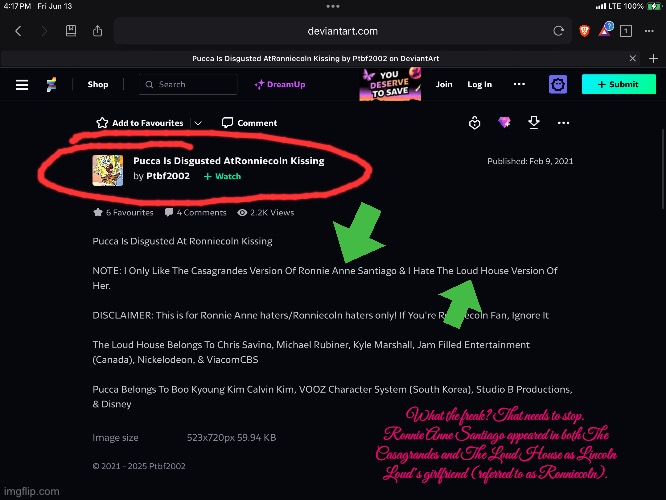Click the Comment button

click(249, 123)
